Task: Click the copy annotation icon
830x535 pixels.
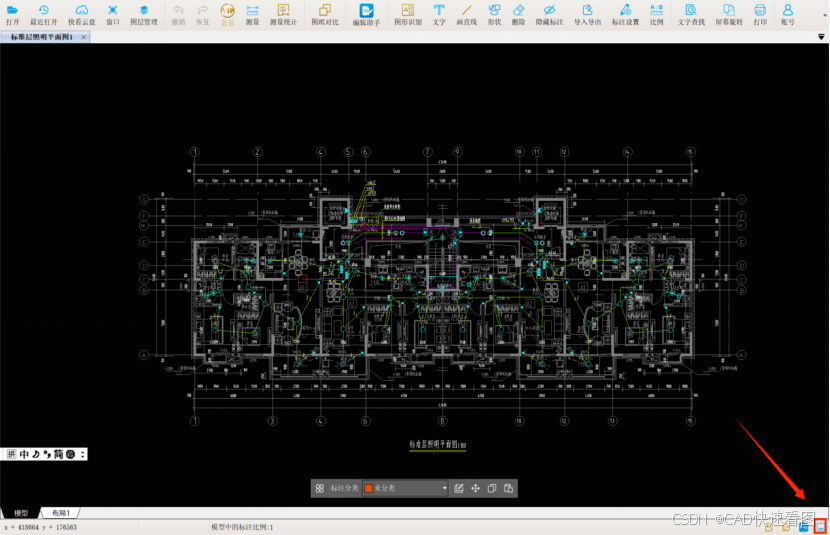Action: point(492,488)
